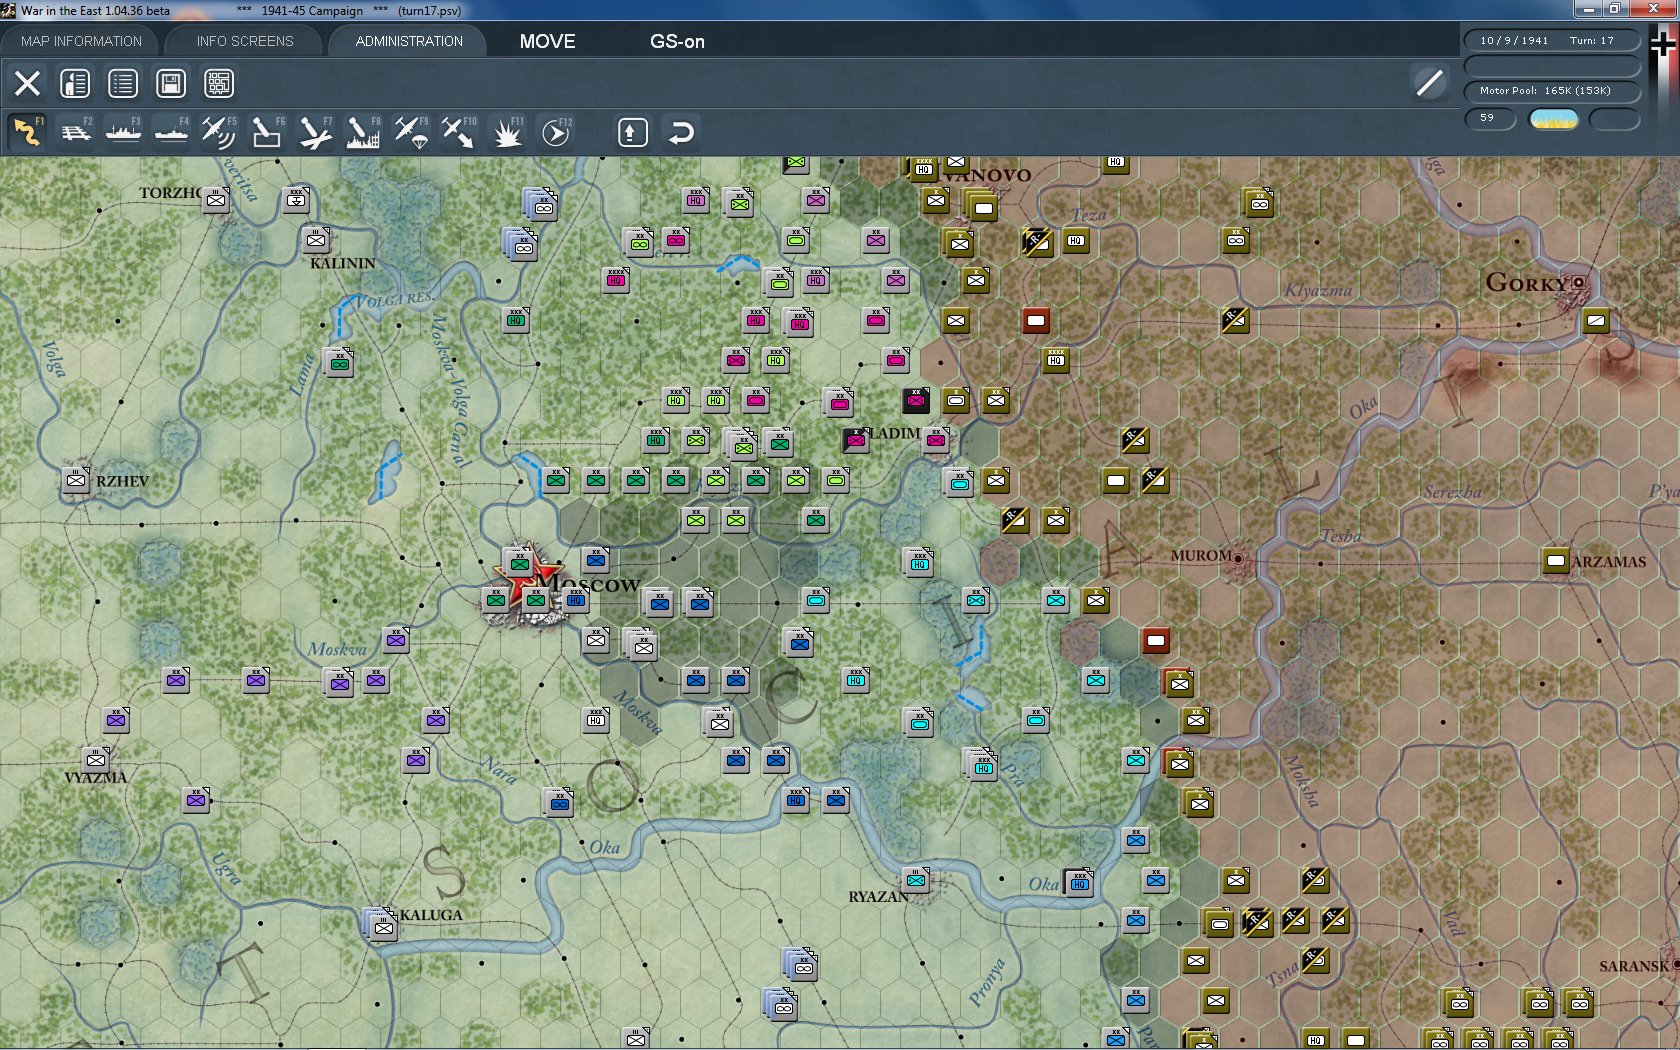Select the unit counter at Torzhok
1680x1050 pixels.
[x=216, y=200]
